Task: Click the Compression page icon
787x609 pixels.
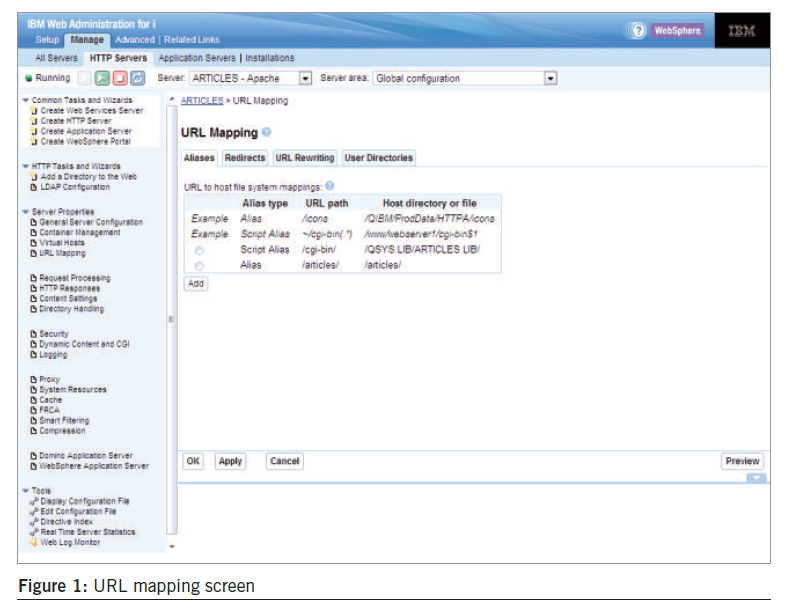Action: coord(34,431)
